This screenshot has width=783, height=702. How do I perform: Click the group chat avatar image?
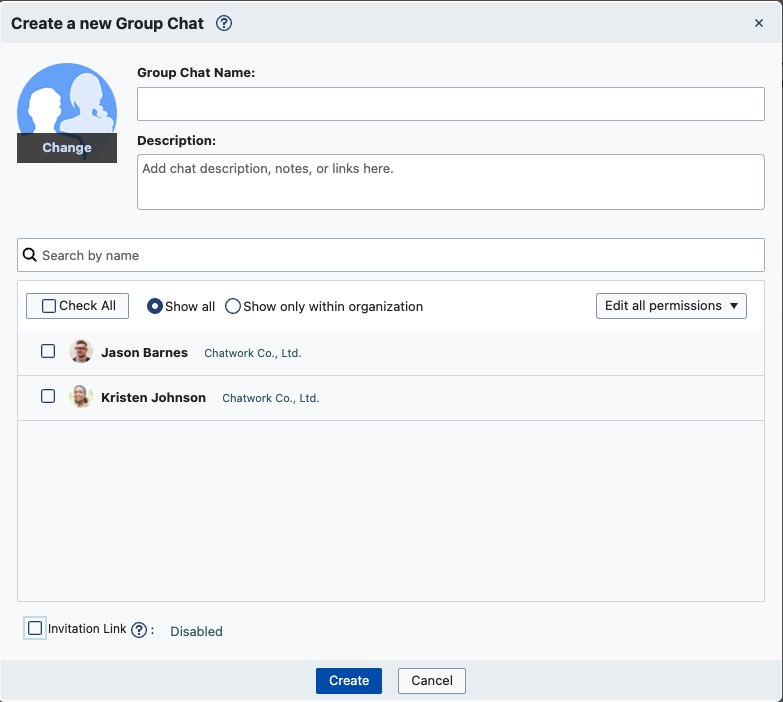(x=67, y=100)
